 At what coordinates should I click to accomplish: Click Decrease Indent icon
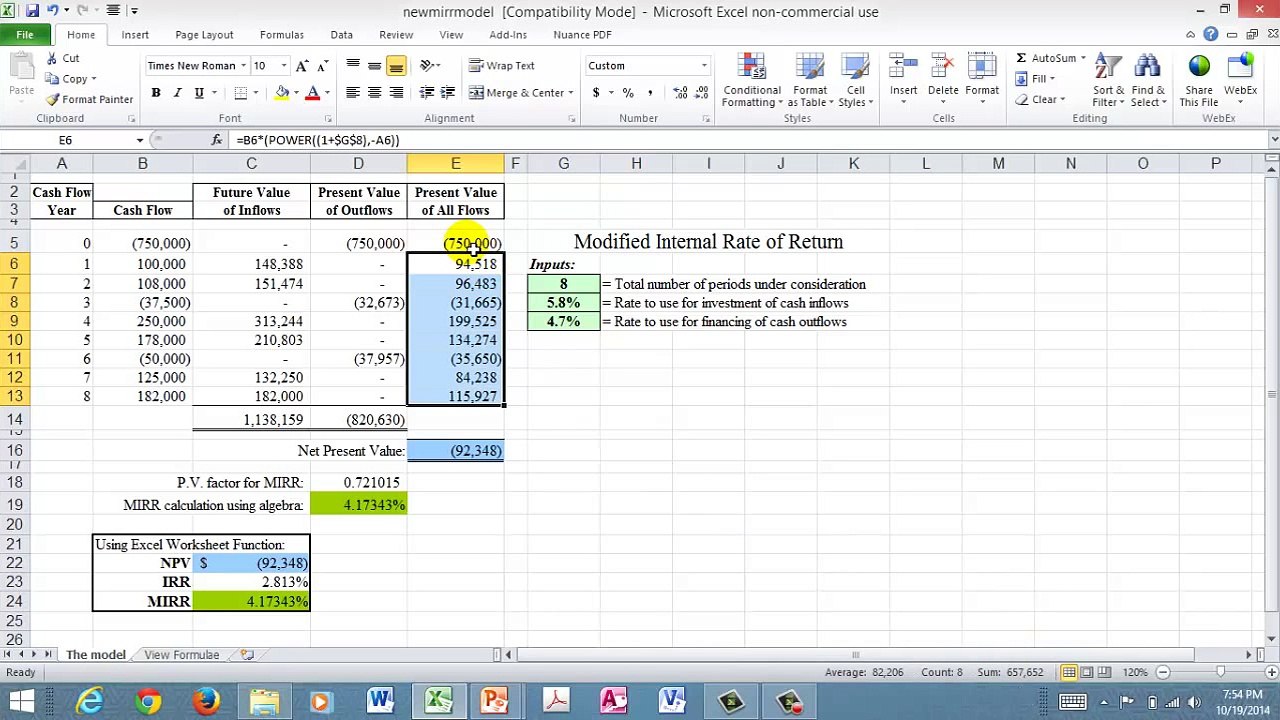pyautogui.click(x=427, y=93)
